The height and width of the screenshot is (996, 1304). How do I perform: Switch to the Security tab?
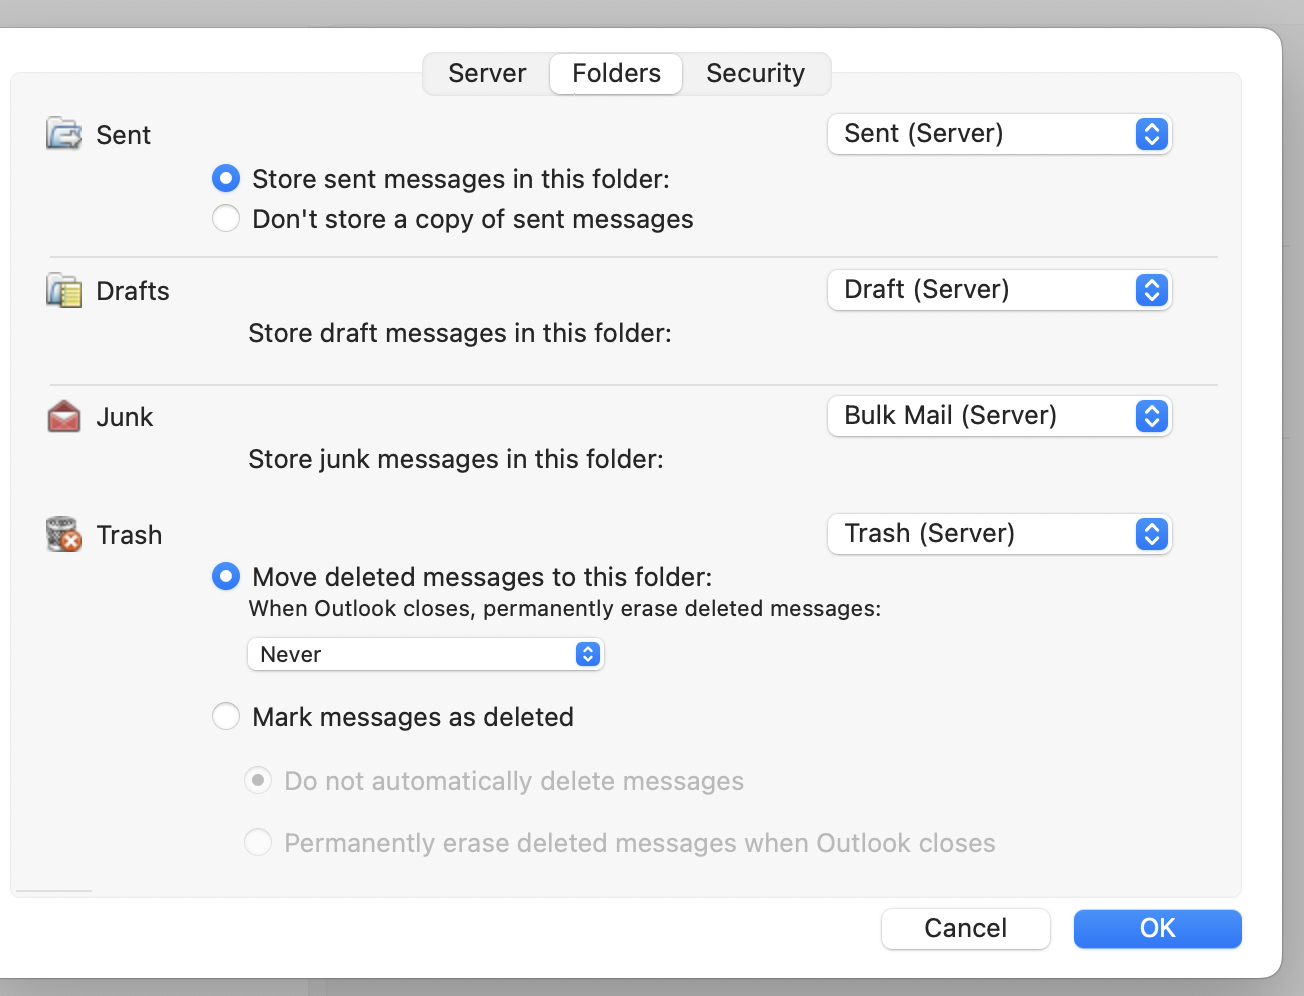(755, 73)
